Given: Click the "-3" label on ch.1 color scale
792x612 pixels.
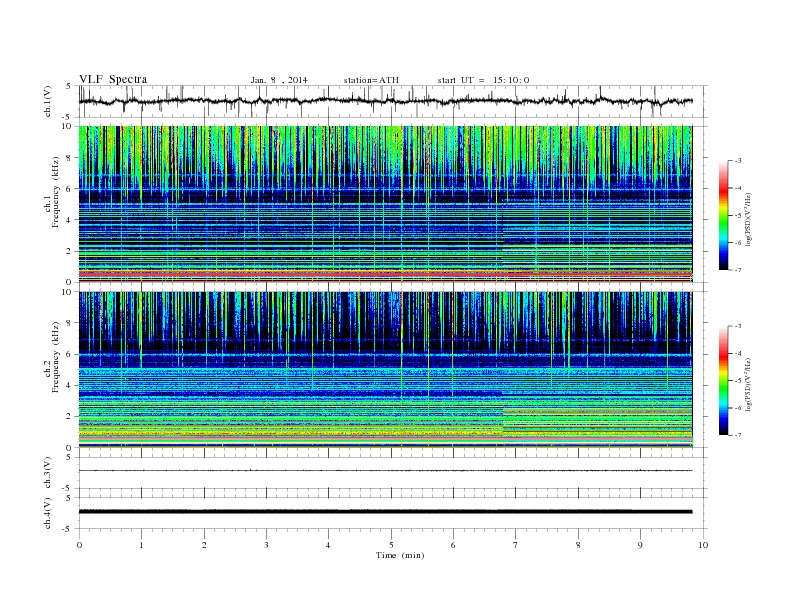Looking at the screenshot, I should coord(738,161).
